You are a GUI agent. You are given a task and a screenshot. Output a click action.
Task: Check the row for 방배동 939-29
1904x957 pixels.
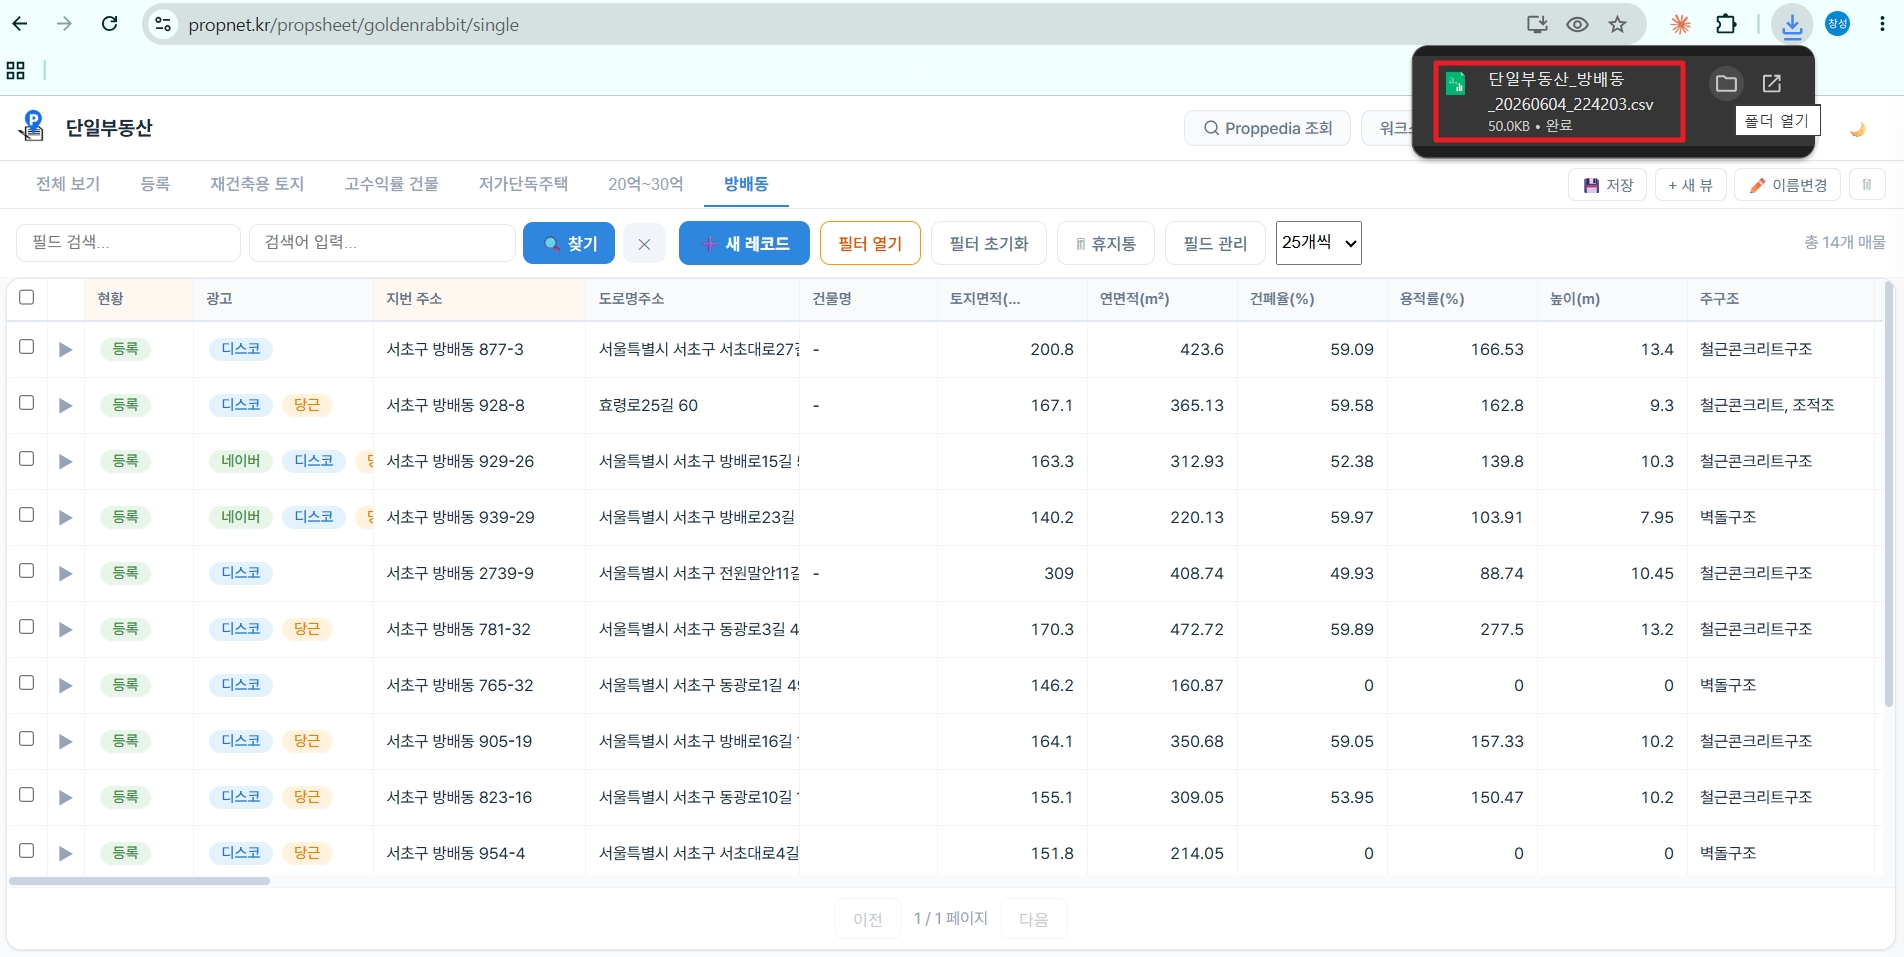click(x=27, y=515)
